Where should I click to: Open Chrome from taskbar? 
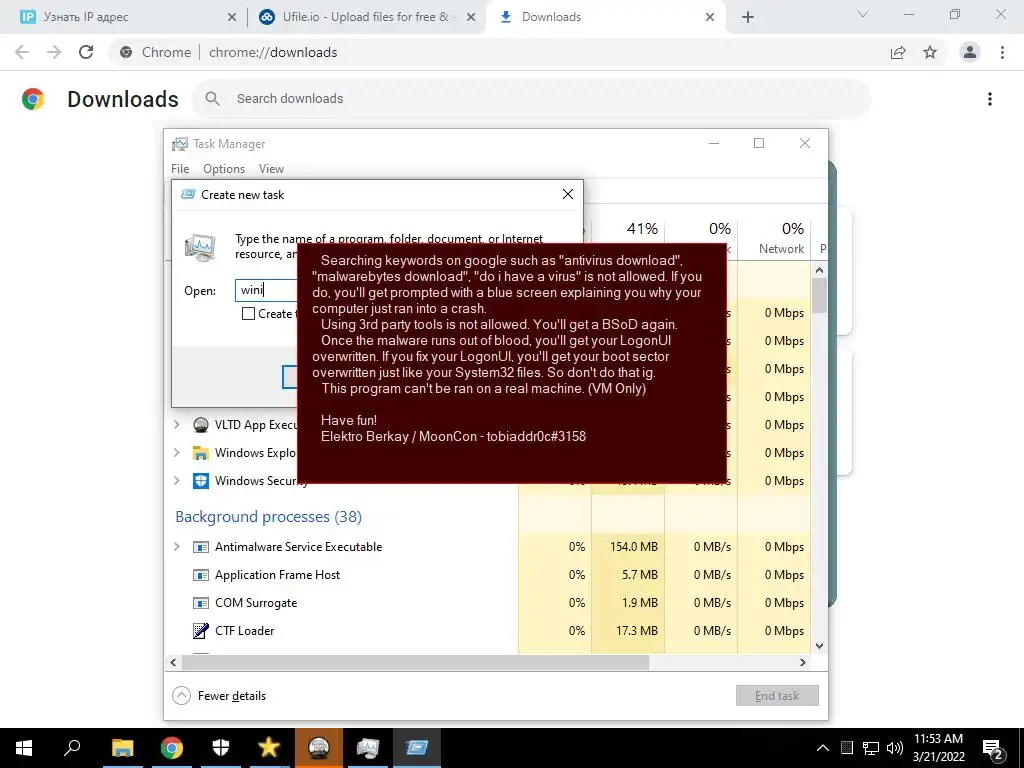[x=172, y=748]
